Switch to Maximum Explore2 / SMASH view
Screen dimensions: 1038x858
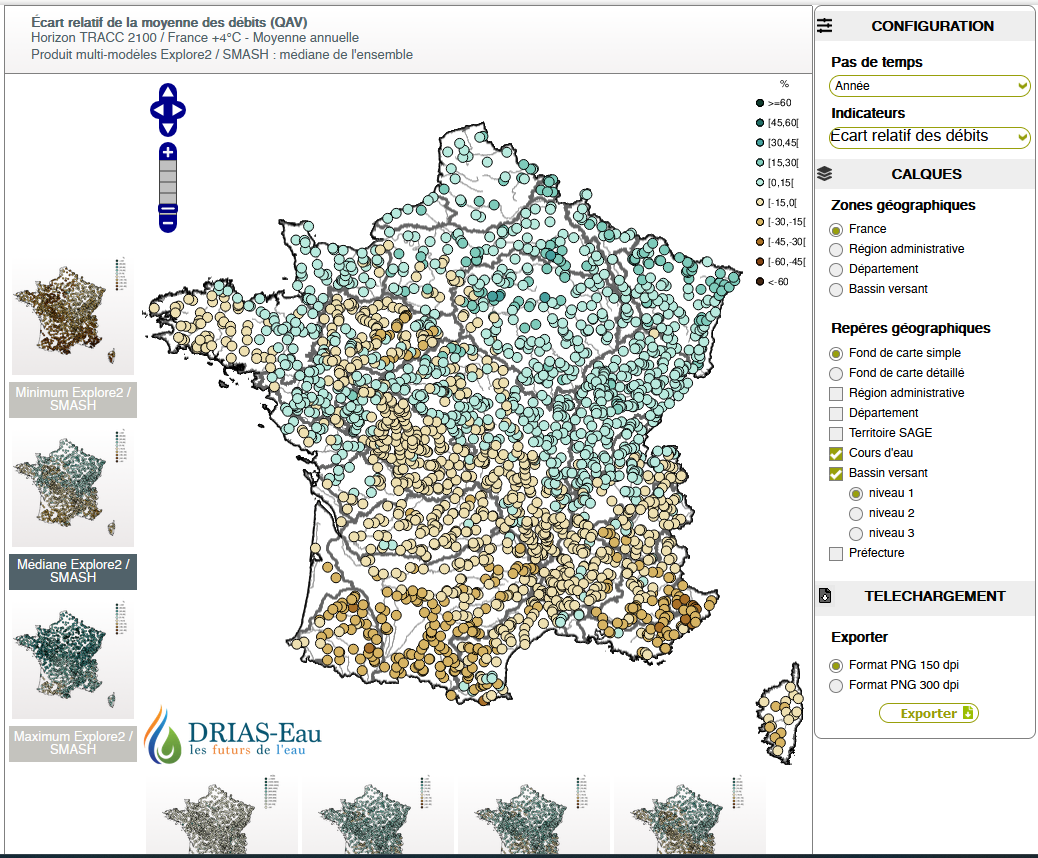pos(73,743)
